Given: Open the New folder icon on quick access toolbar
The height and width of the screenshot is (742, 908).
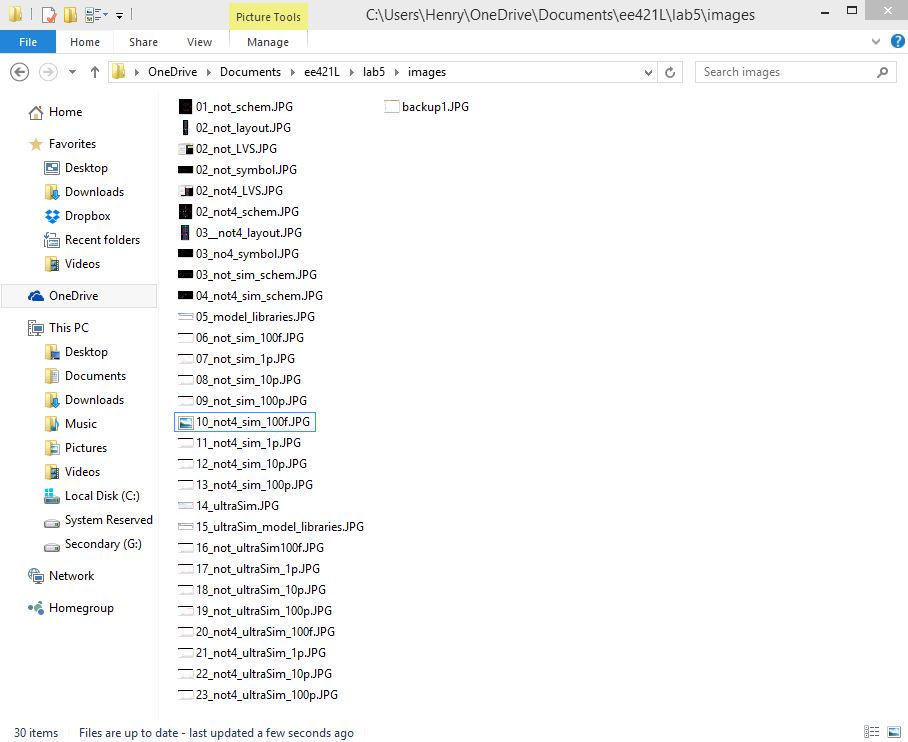Looking at the screenshot, I should coord(71,15).
